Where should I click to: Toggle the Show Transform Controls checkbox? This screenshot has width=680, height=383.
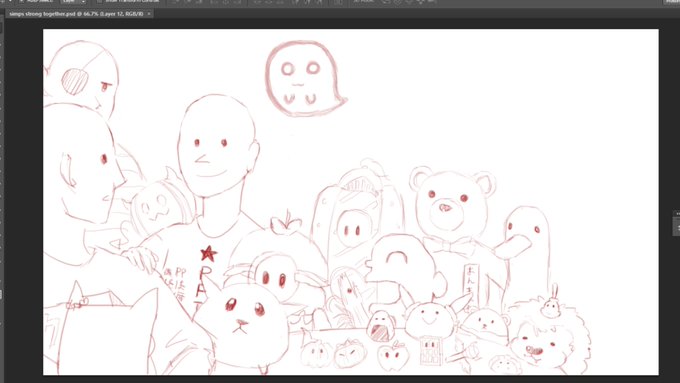pyautogui.click(x=99, y=1)
